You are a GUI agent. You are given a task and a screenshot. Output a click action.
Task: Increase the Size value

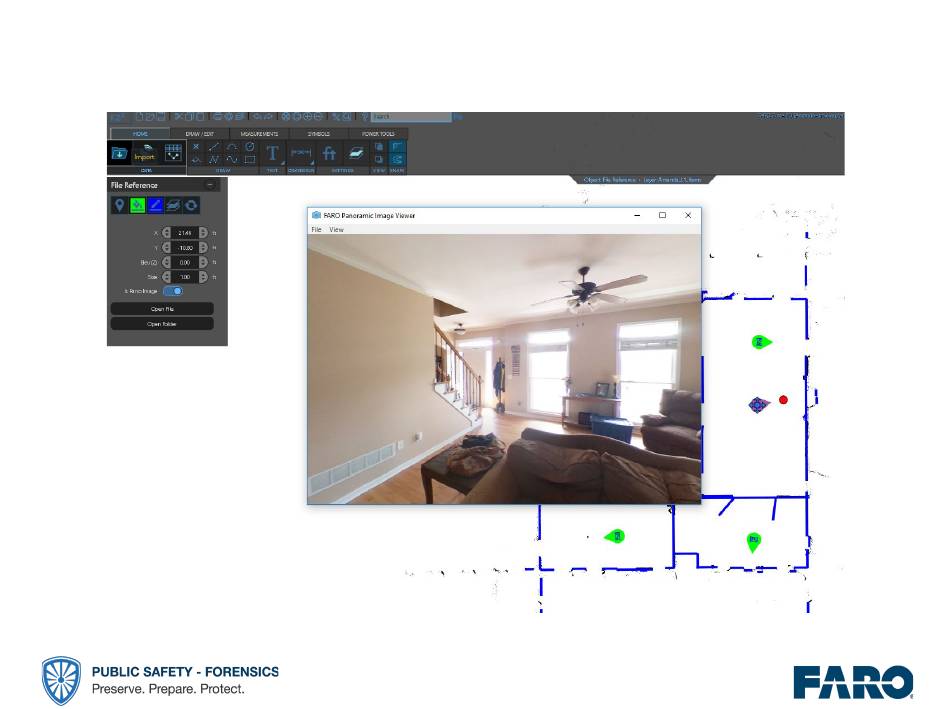point(203,277)
